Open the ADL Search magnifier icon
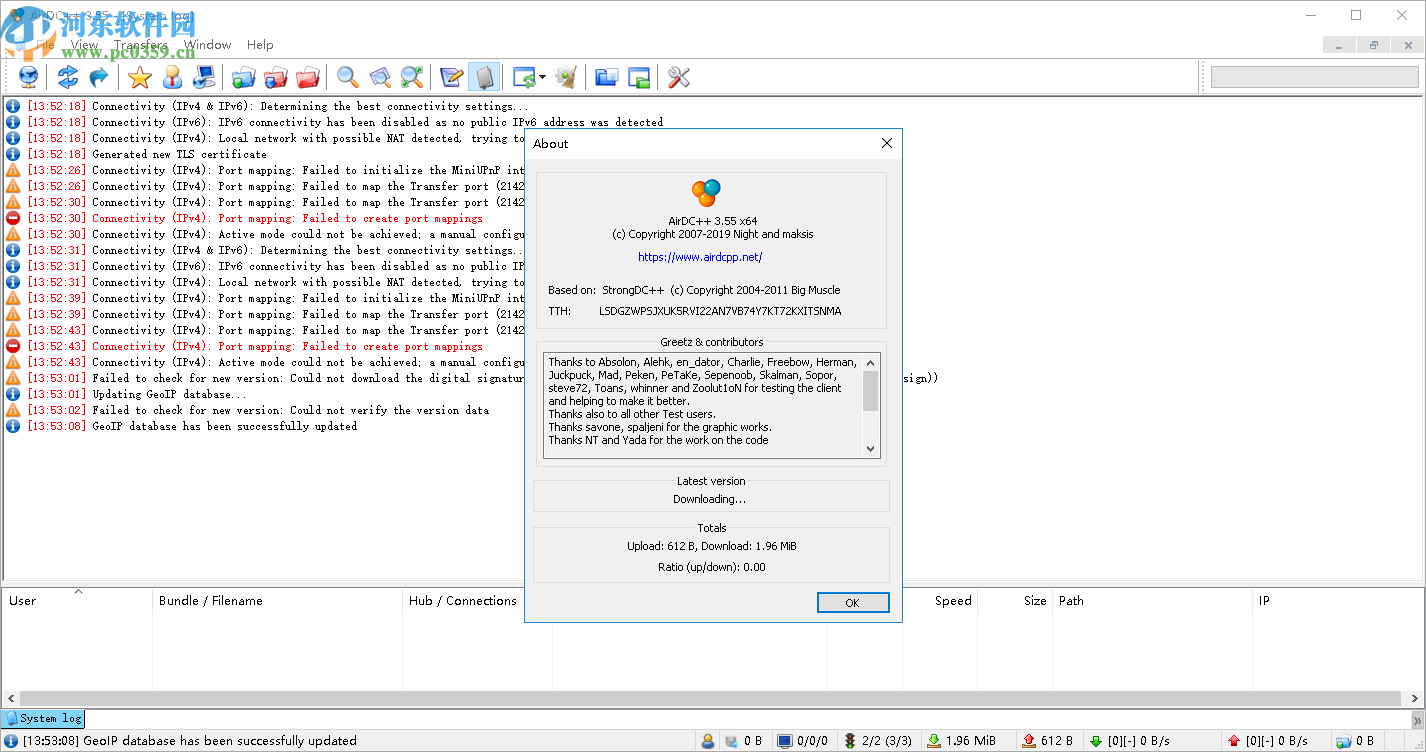Screen dimensions: 1426x752 click(380, 77)
